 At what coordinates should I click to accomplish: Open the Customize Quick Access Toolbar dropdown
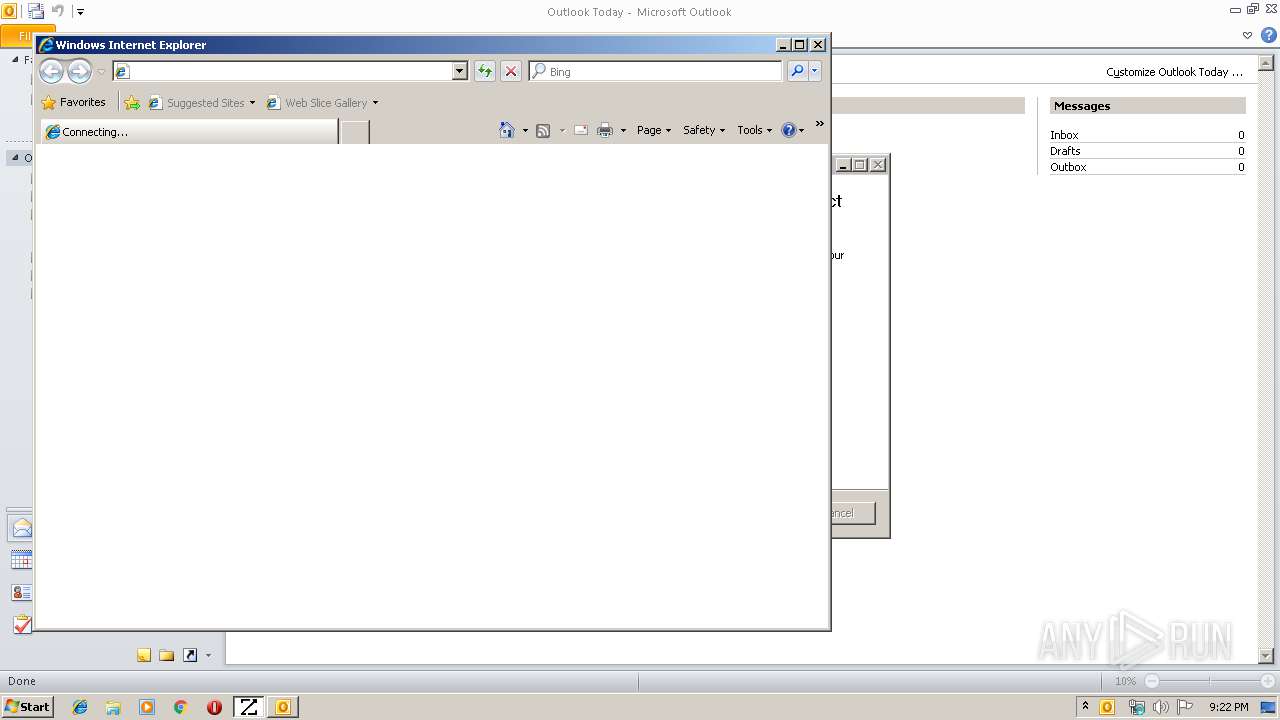pos(80,12)
